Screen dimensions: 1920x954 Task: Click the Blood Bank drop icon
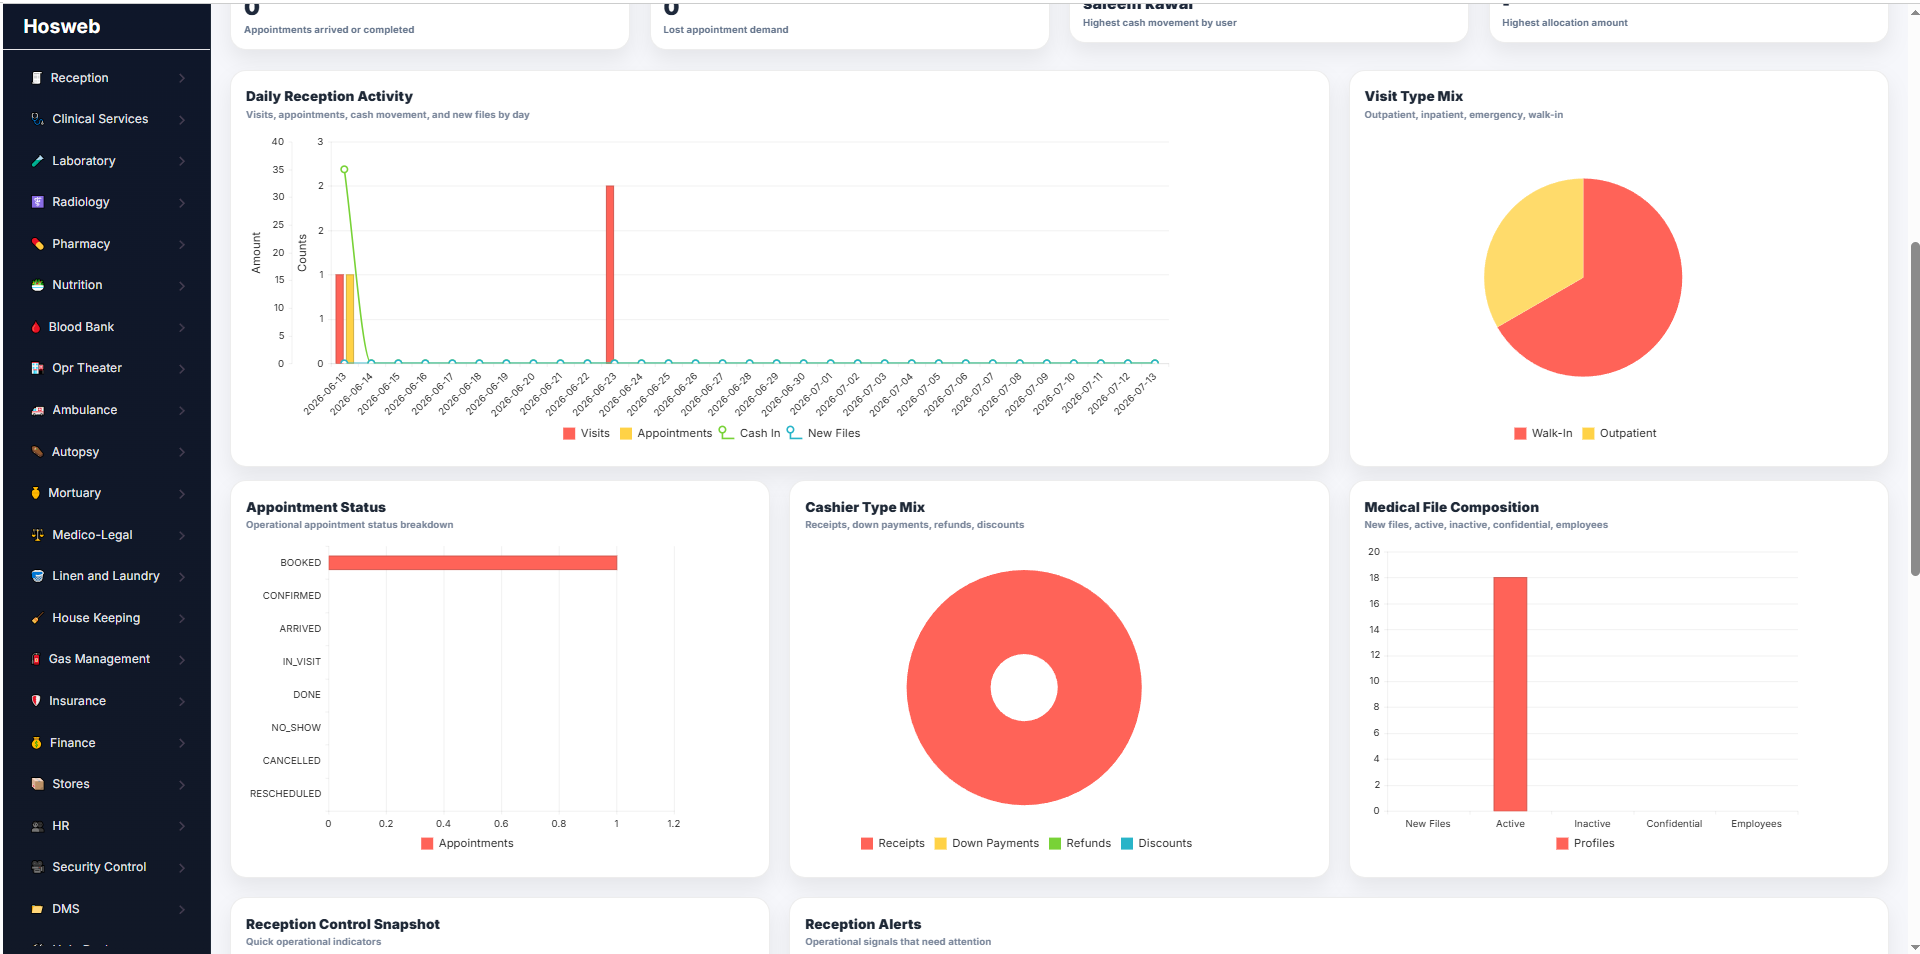[x=36, y=327]
